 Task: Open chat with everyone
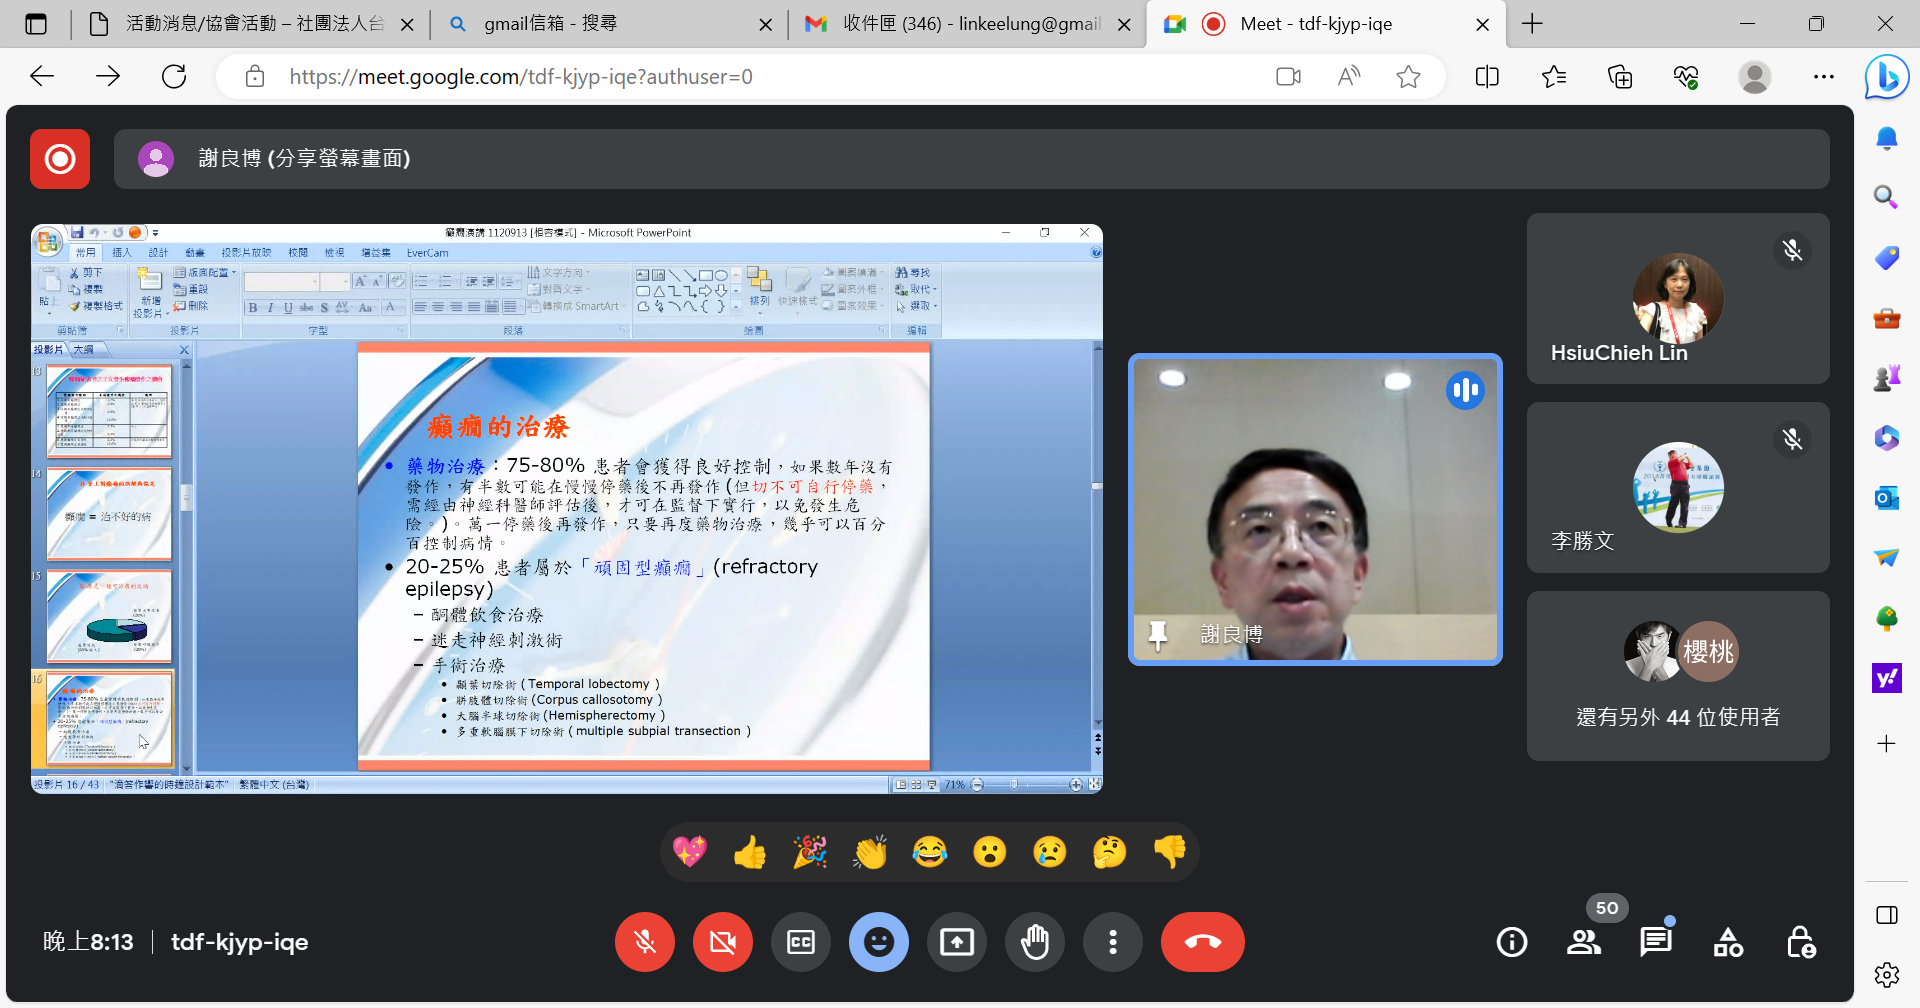(x=1656, y=942)
